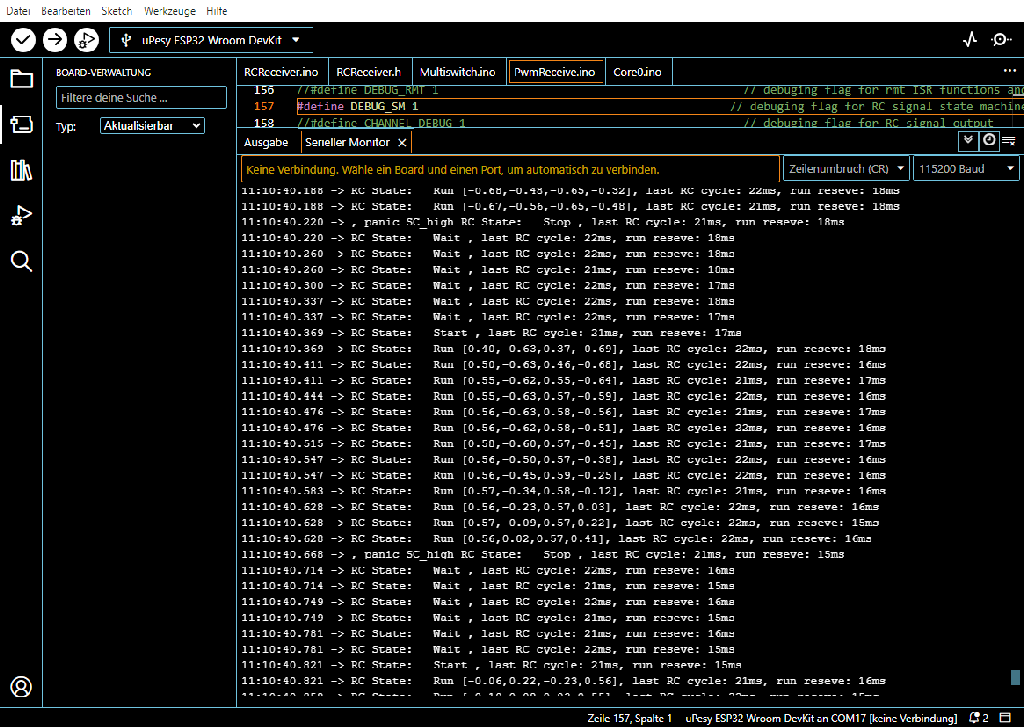Open the Search panel in sidebar

pos(21,262)
